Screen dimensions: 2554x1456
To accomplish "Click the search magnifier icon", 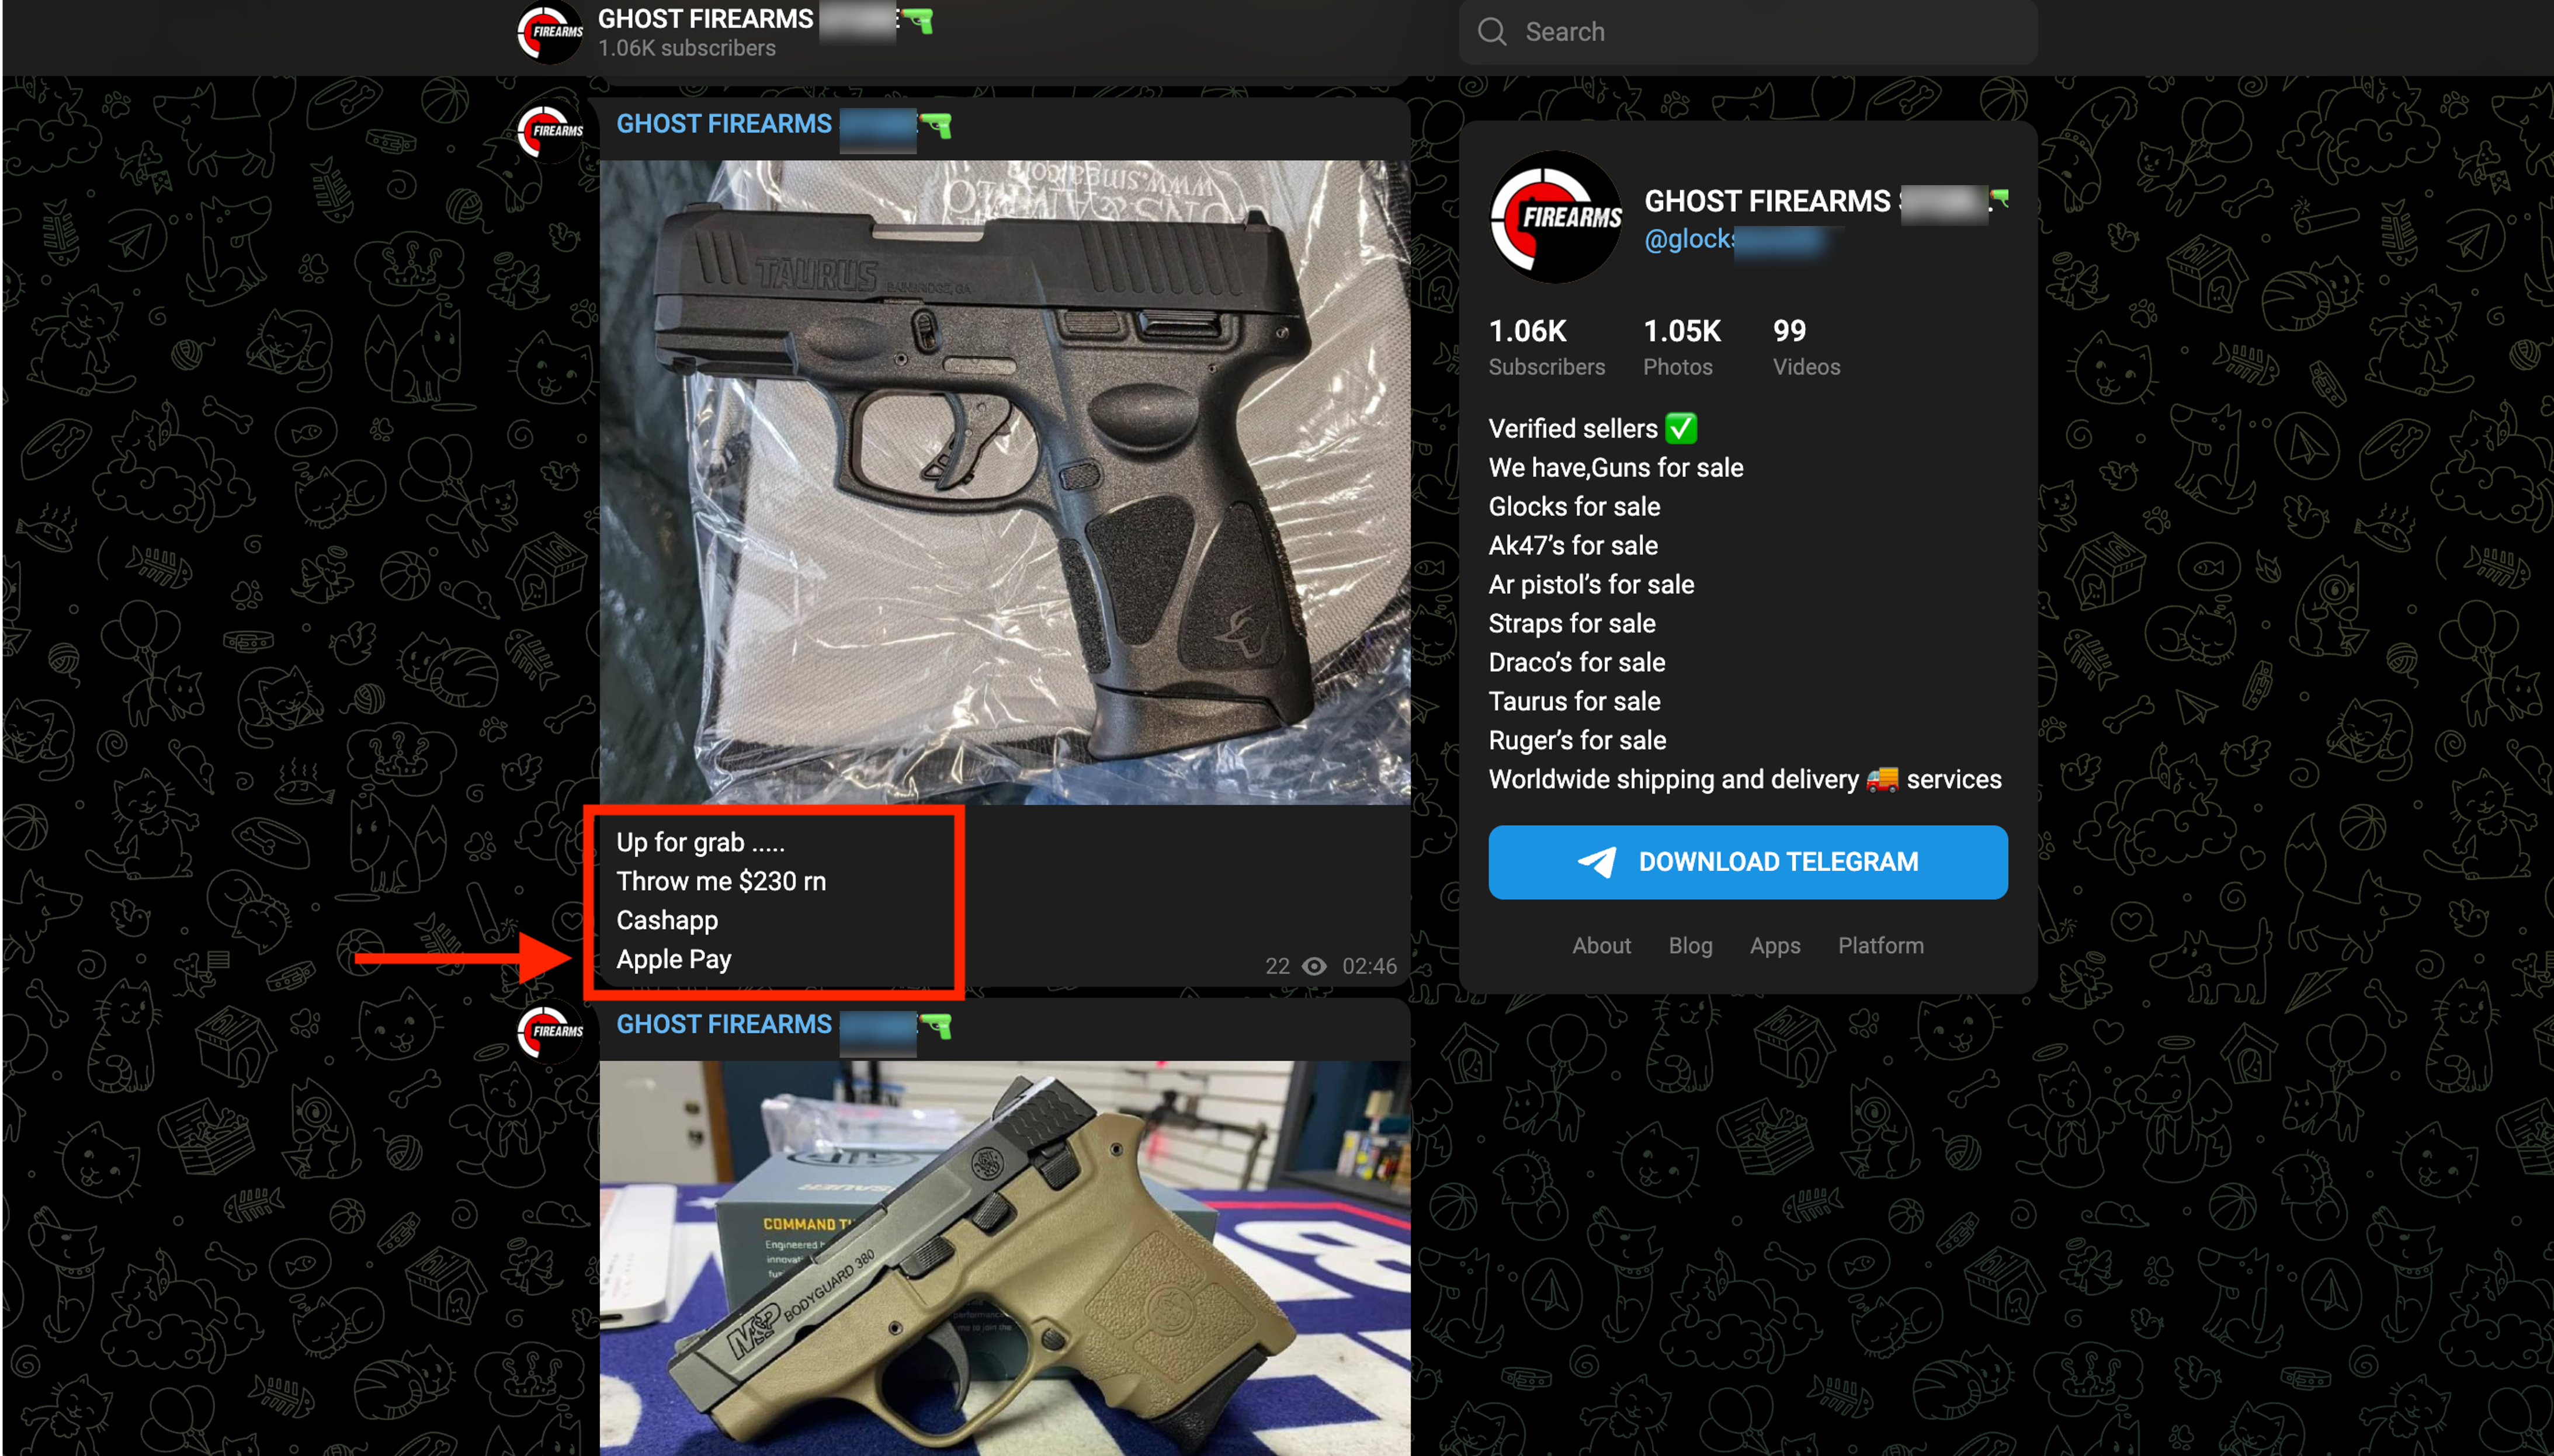I will [1492, 32].
